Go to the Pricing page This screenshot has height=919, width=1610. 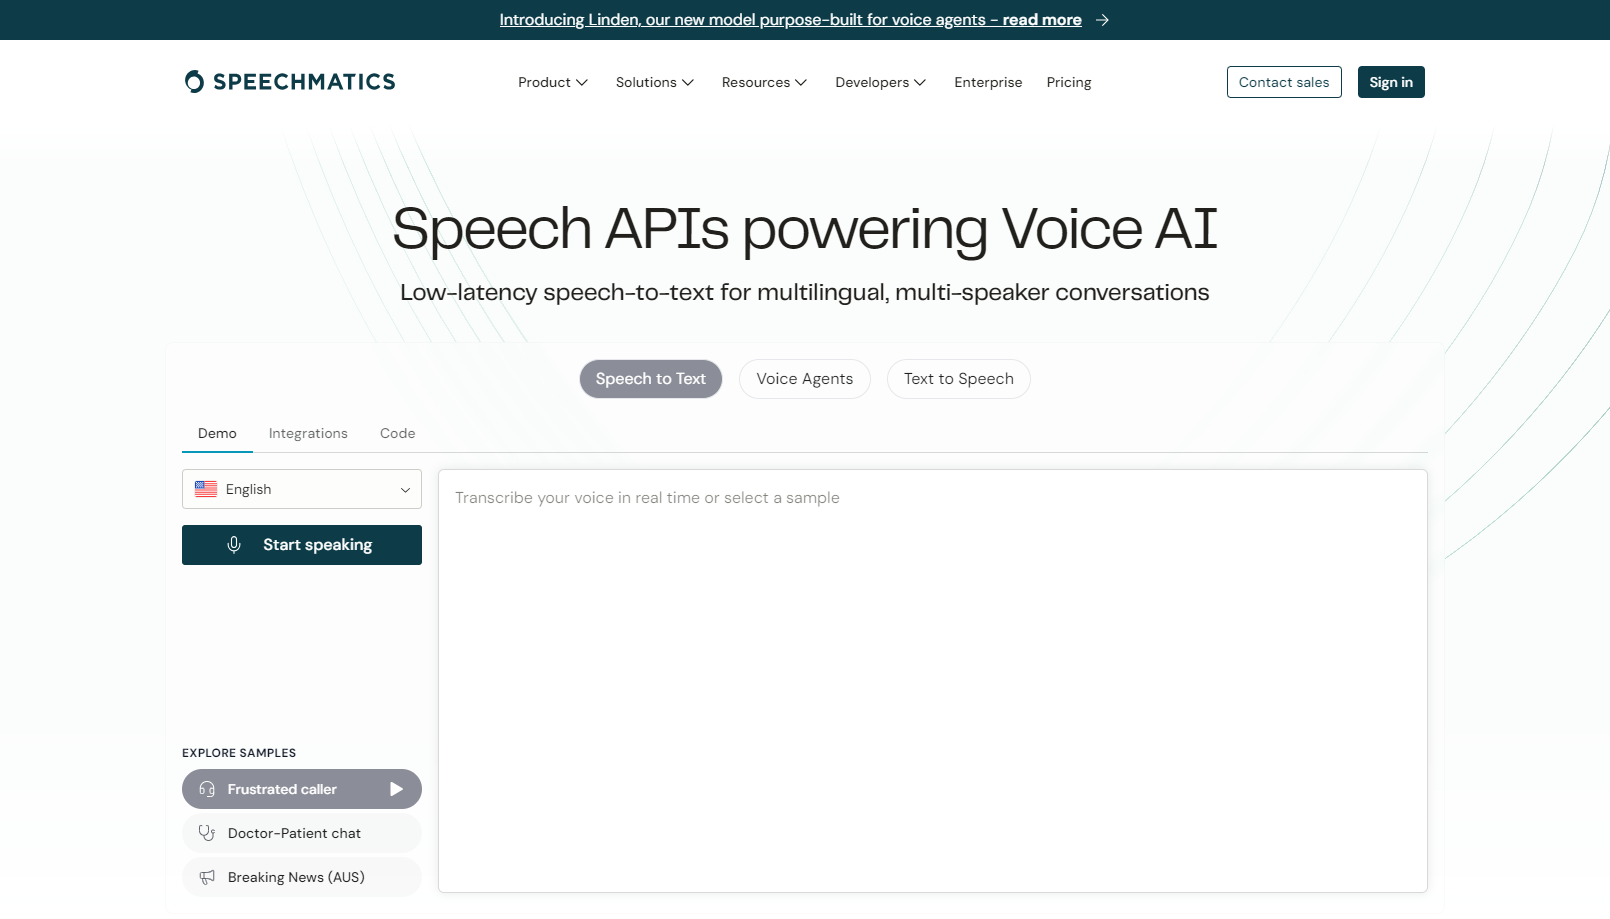[1069, 82]
